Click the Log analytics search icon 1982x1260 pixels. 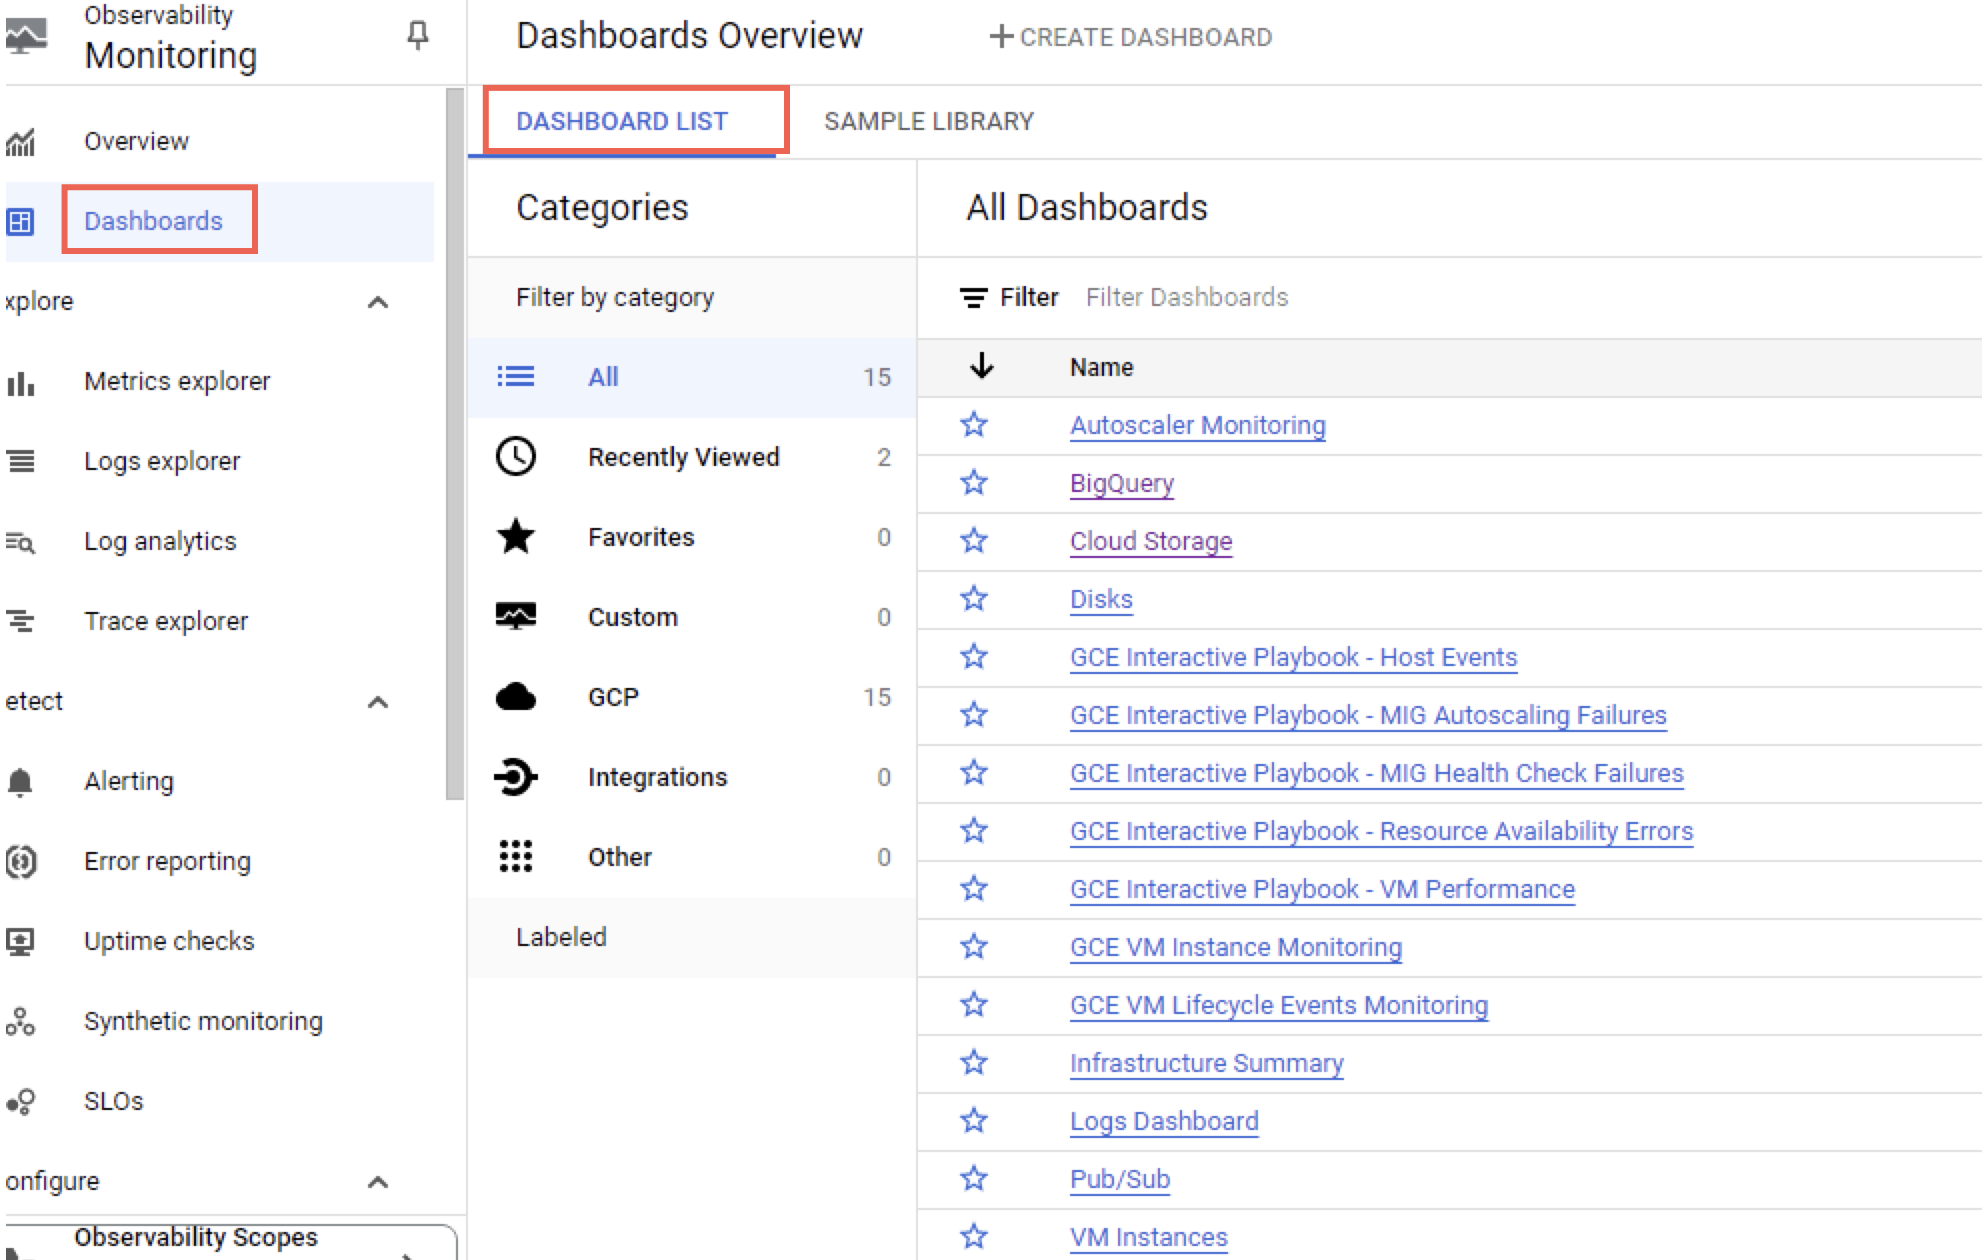pos(20,542)
